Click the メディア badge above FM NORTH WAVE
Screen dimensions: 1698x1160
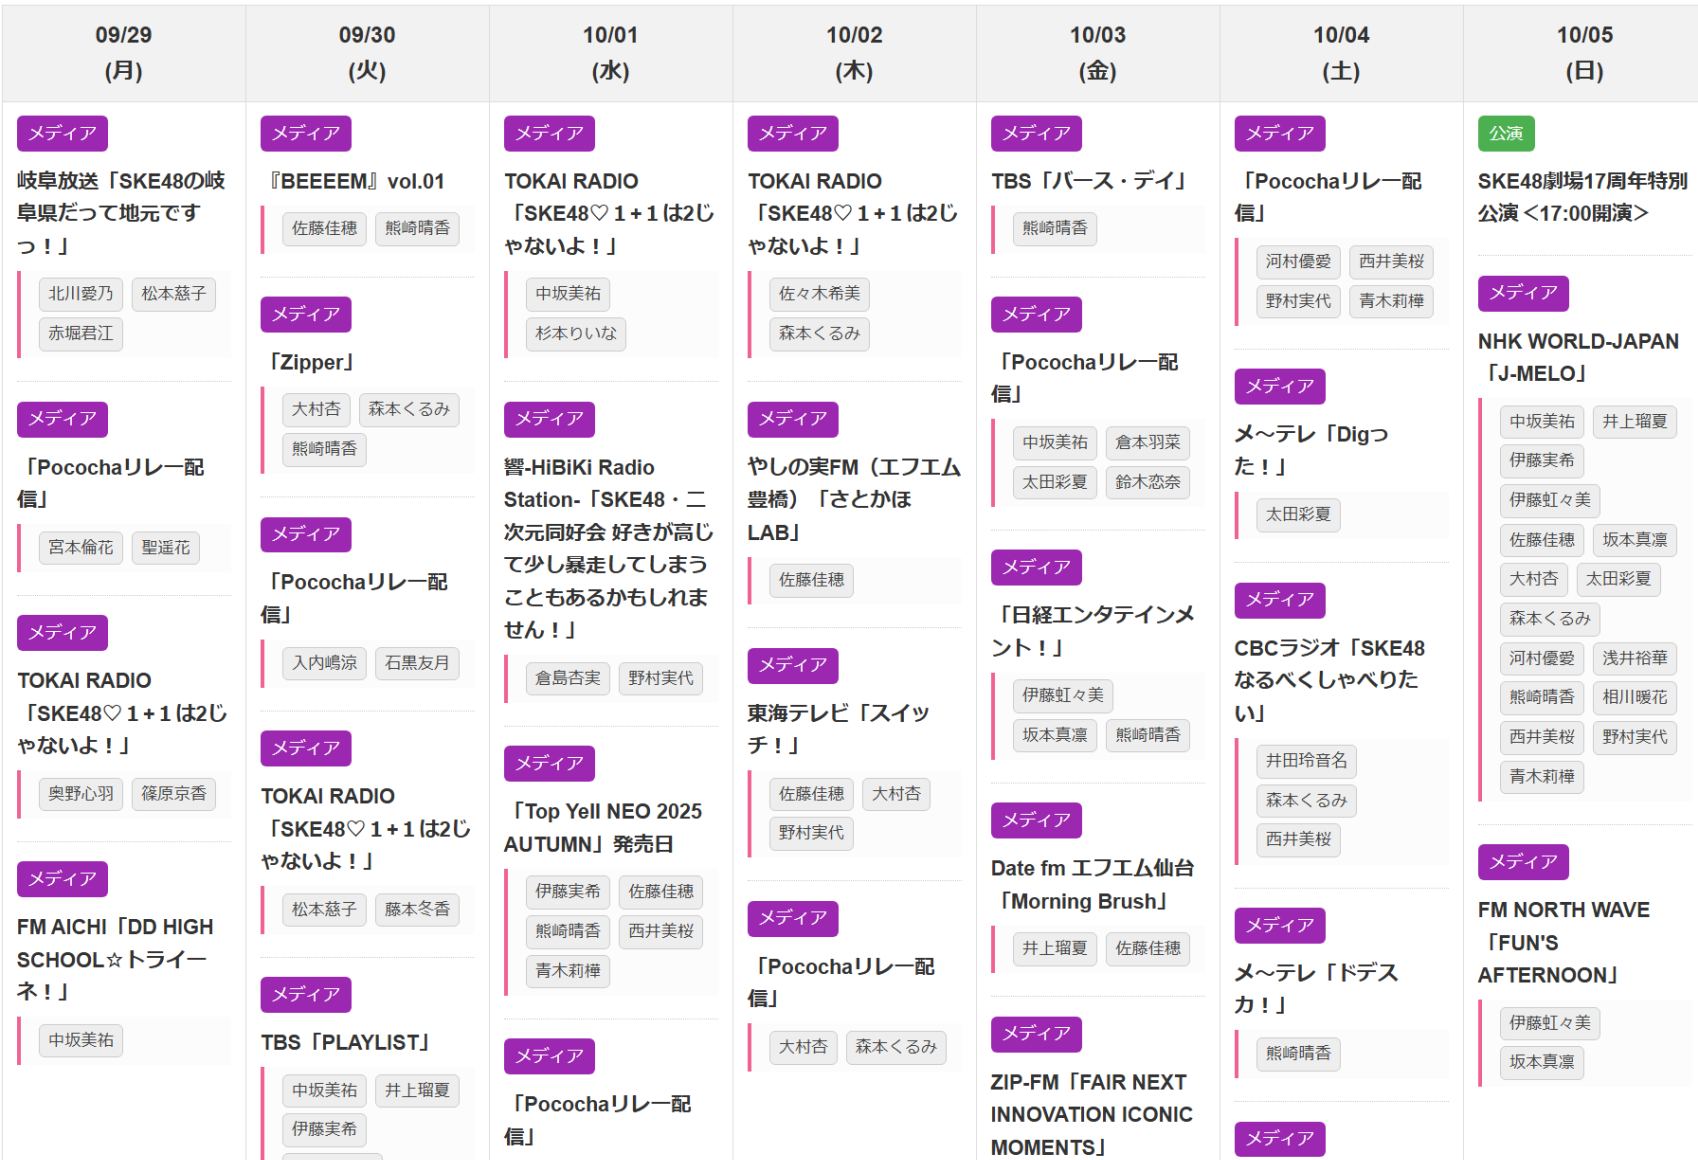point(1523,861)
